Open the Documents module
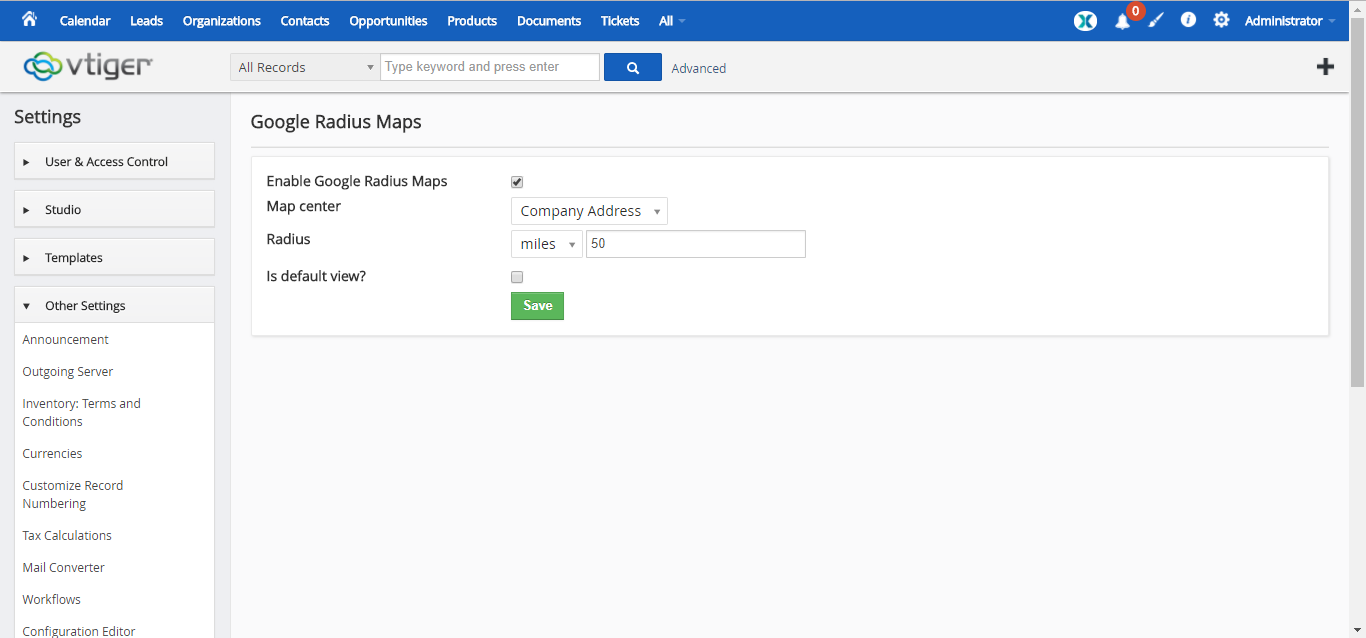 (549, 21)
